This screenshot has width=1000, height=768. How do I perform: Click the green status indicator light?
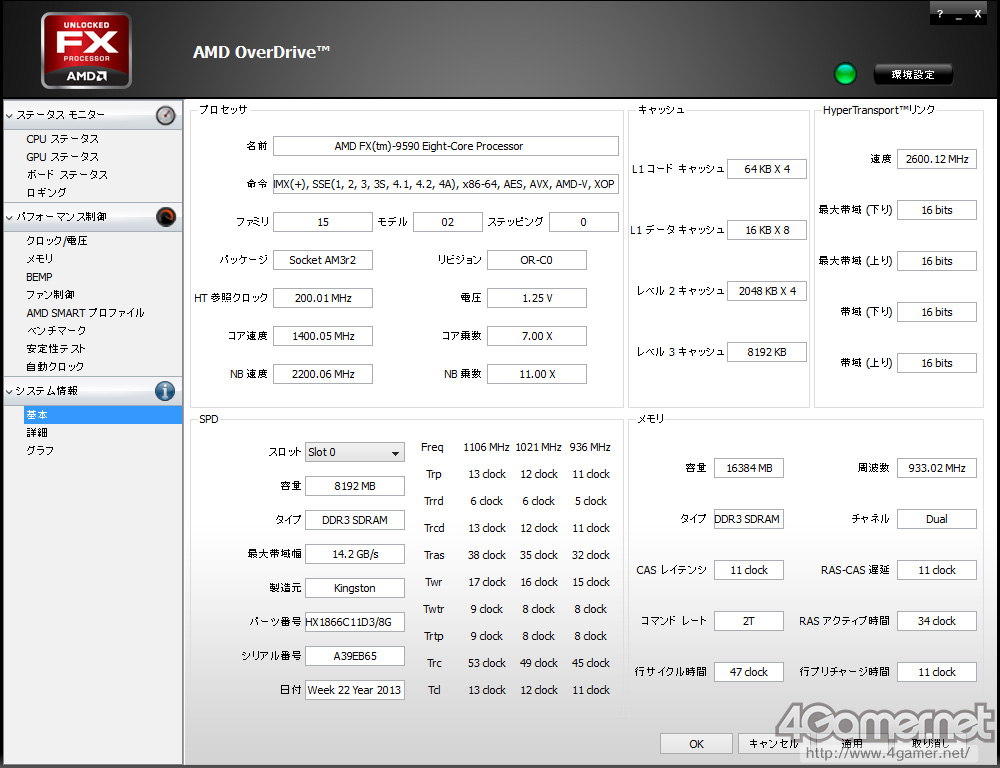tap(846, 74)
